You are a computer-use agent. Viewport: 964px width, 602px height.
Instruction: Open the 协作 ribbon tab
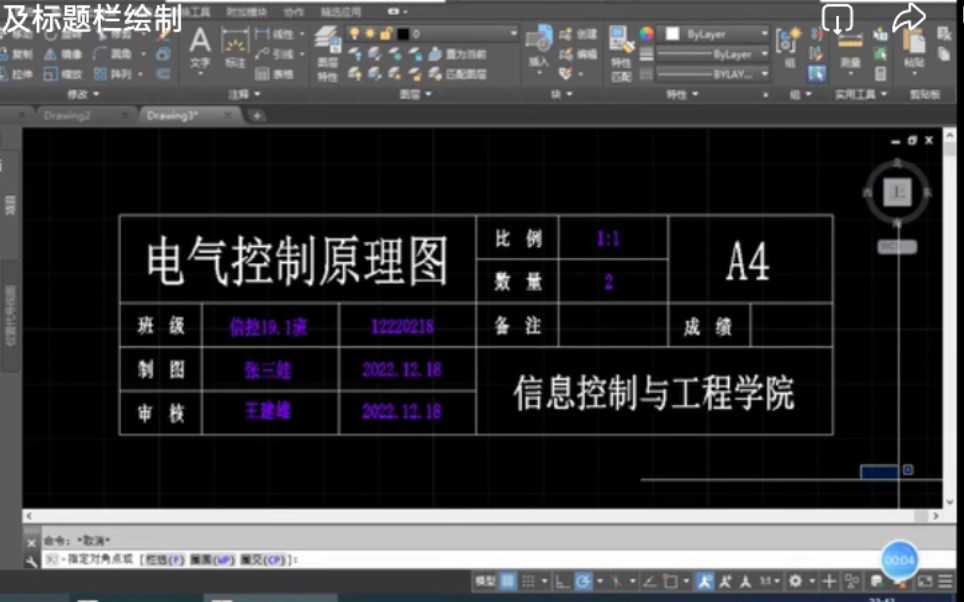pos(293,12)
